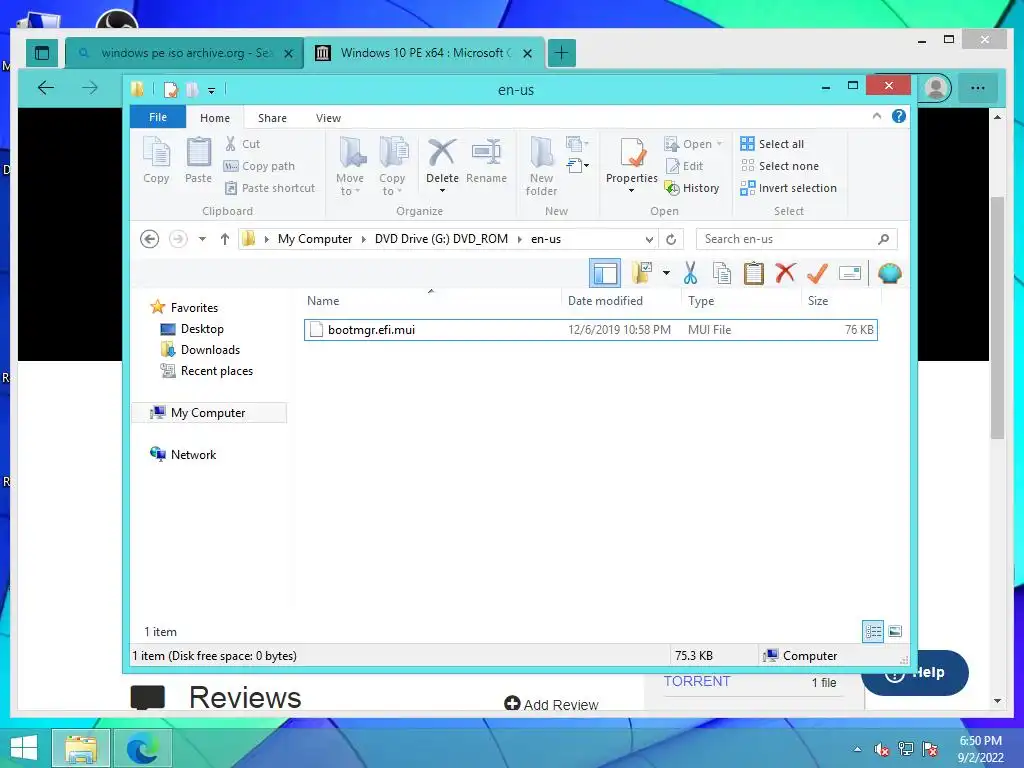This screenshot has width=1024, height=768.
Task: Click DVD Drive (G:) DVD_ROM breadcrumb
Action: click(441, 239)
